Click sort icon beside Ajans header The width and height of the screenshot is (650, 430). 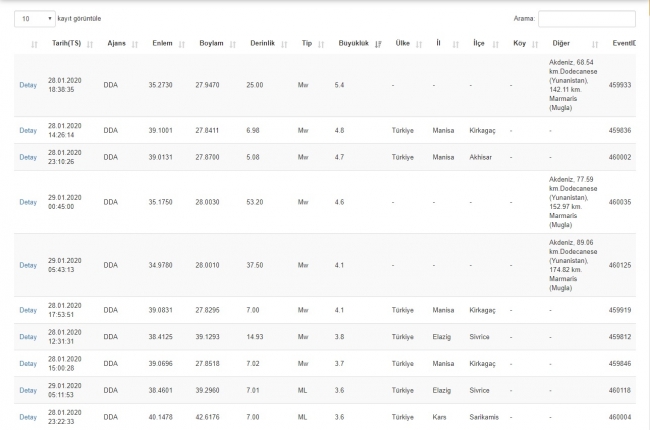135,44
